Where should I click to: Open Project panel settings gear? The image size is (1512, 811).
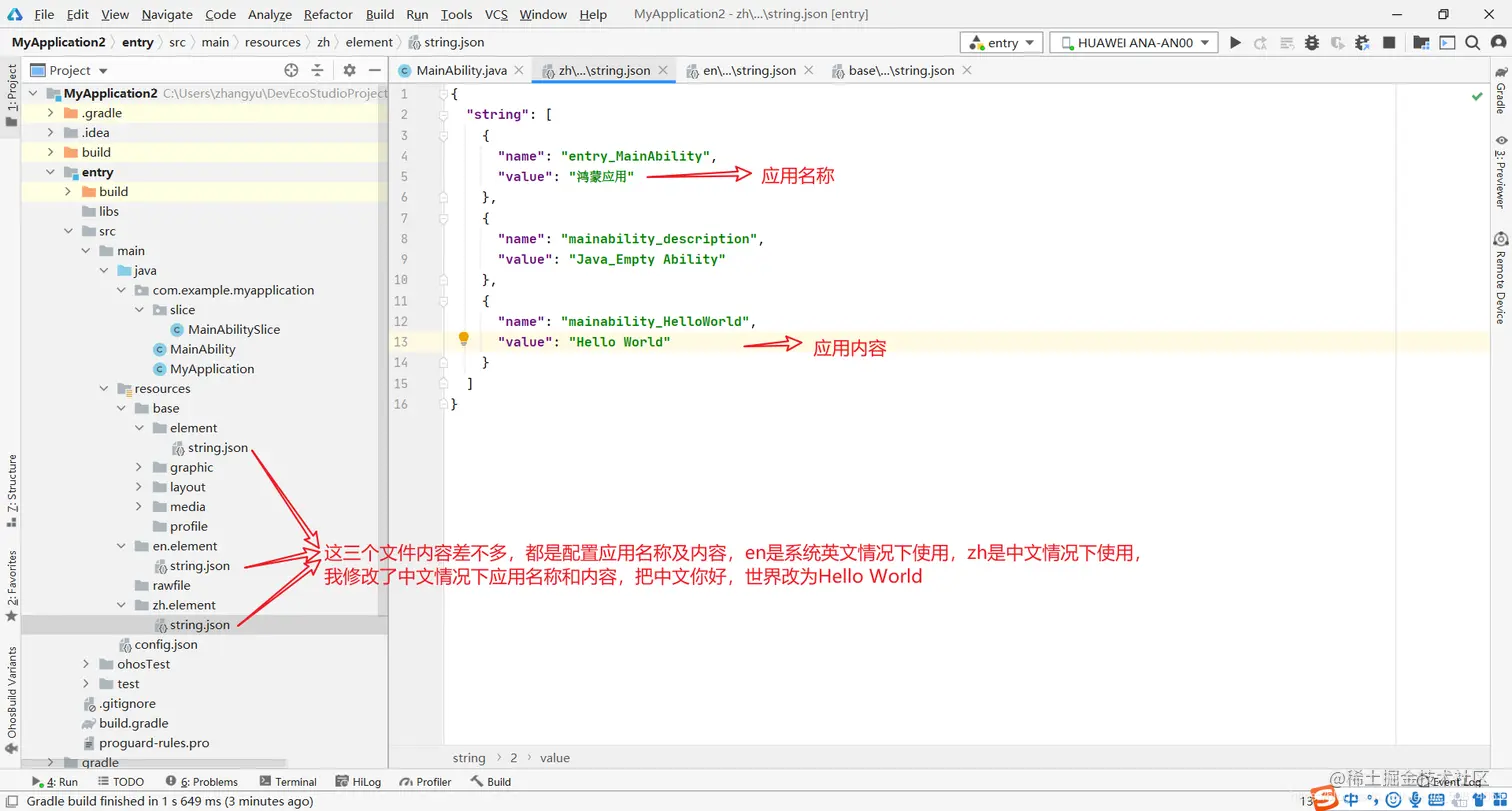click(349, 70)
